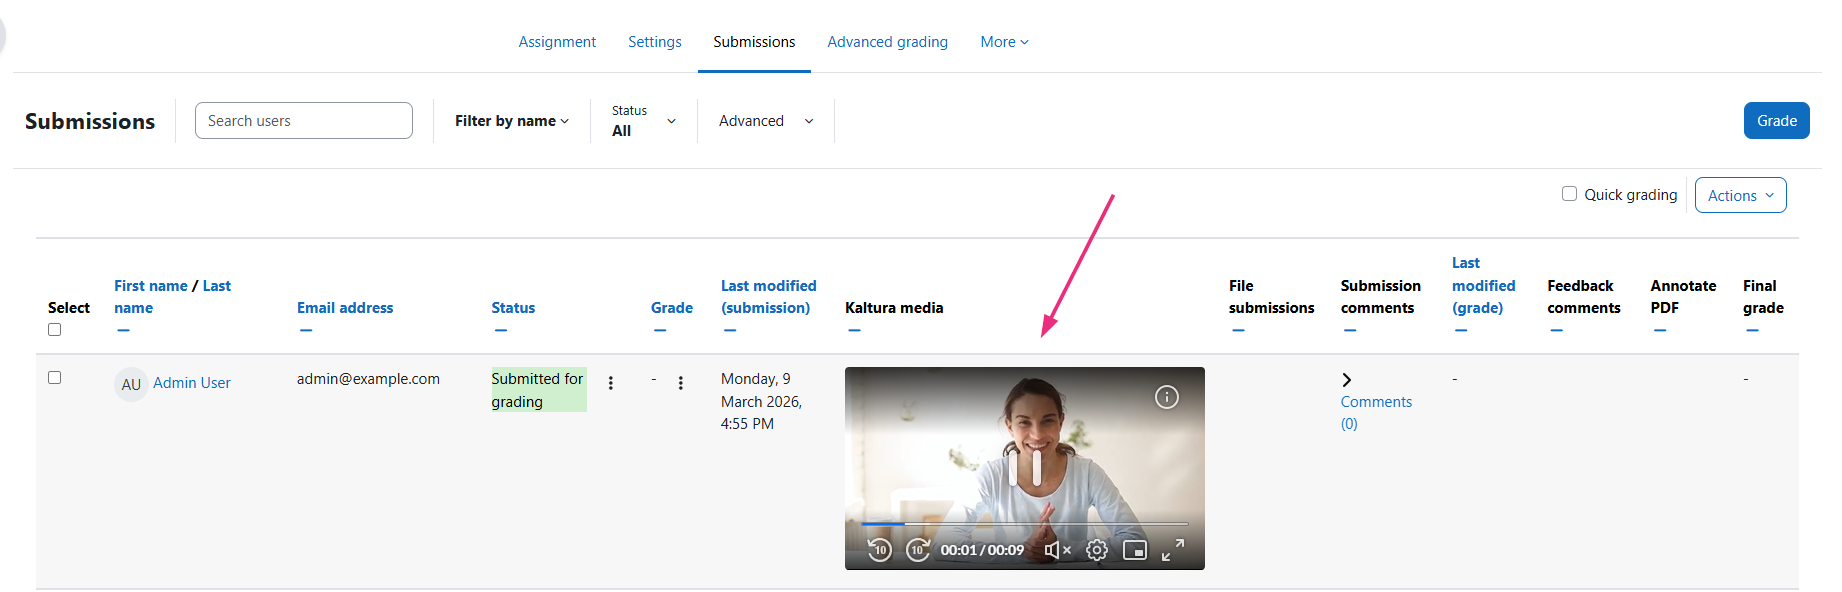The height and width of the screenshot is (592, 1842).
Task: Seek on video progress bar
Action: [1025, 523]
